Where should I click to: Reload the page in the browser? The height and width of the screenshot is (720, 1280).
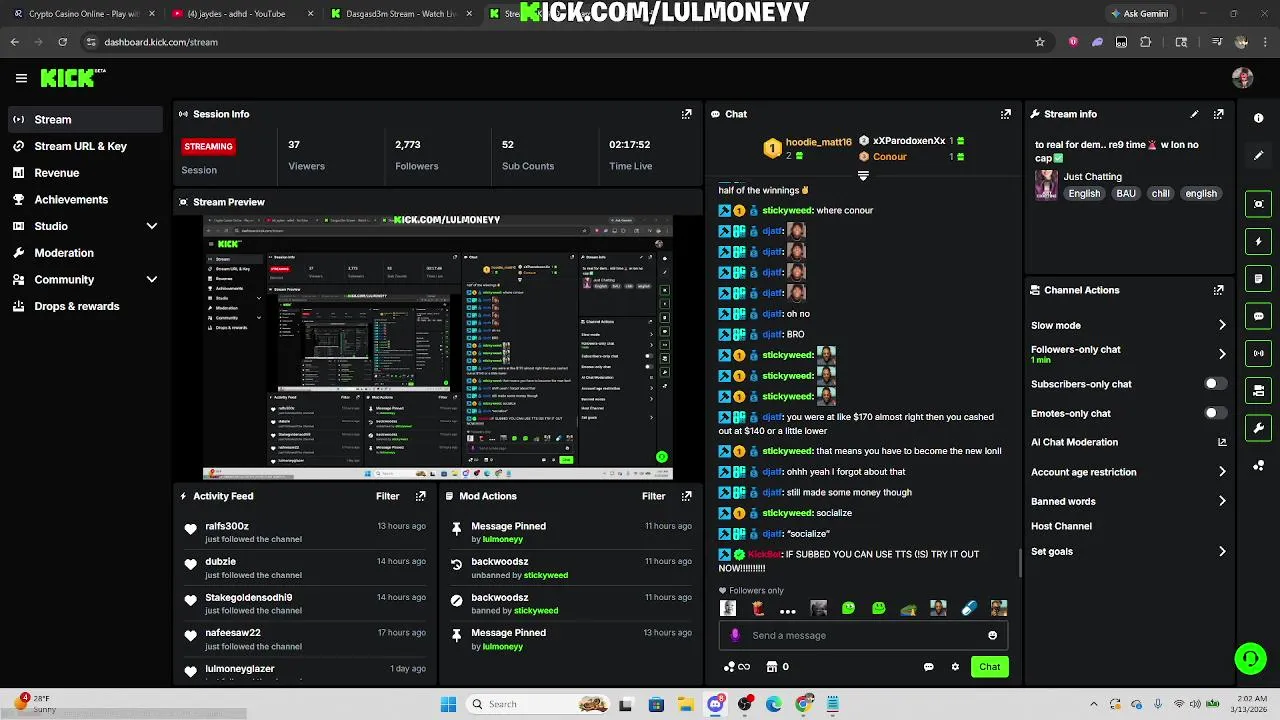point(62,42)
